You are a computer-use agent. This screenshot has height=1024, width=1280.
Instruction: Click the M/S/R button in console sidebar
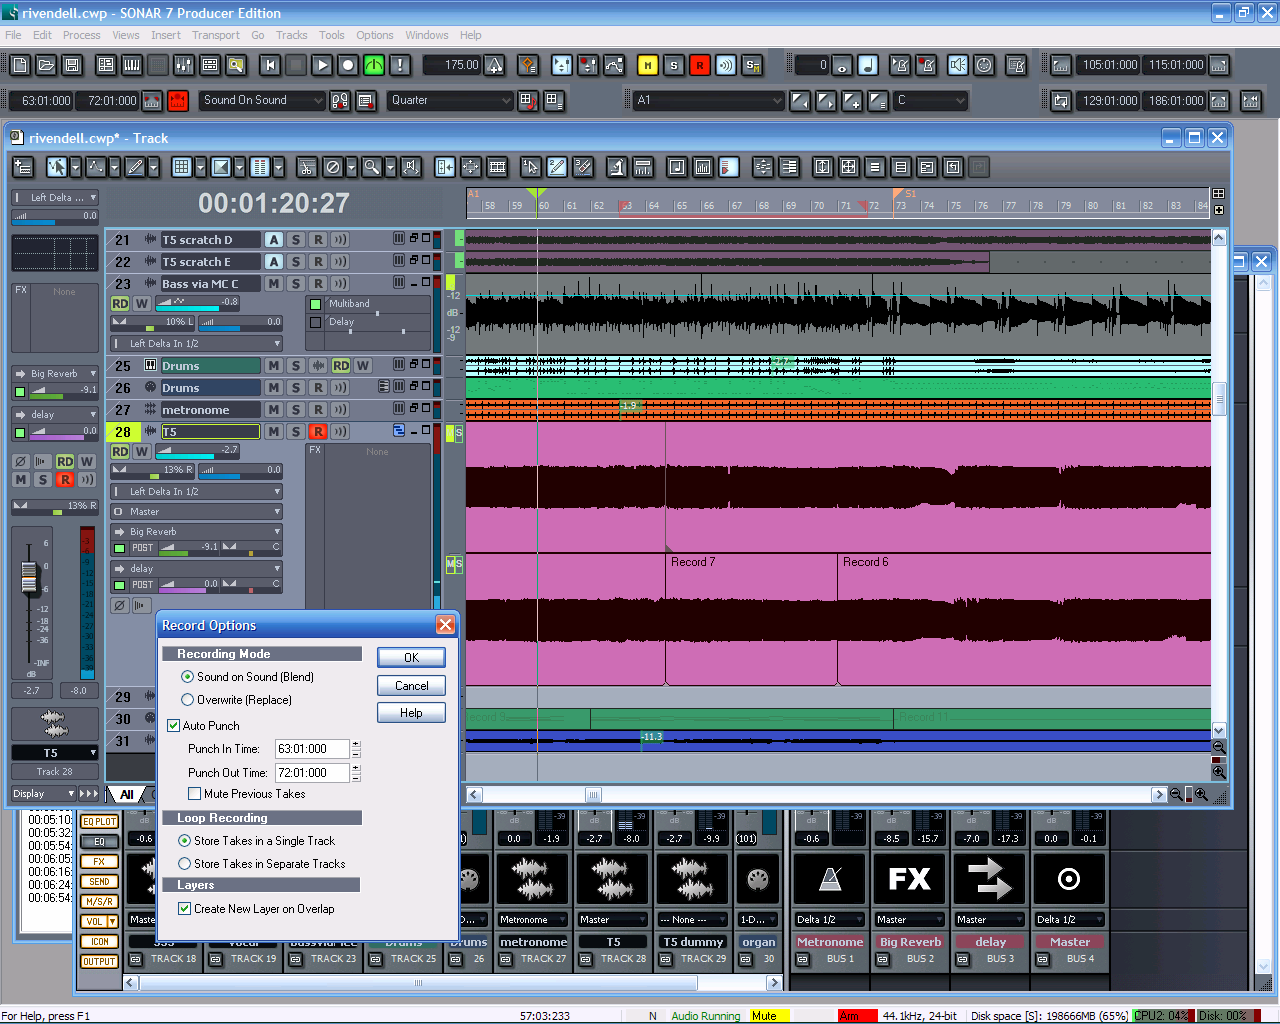[99, 902]
